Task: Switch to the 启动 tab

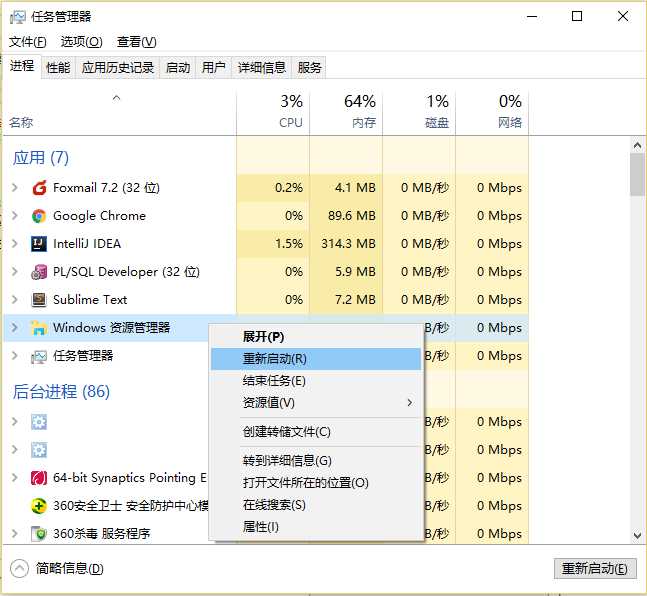Action: coord(178,67)
